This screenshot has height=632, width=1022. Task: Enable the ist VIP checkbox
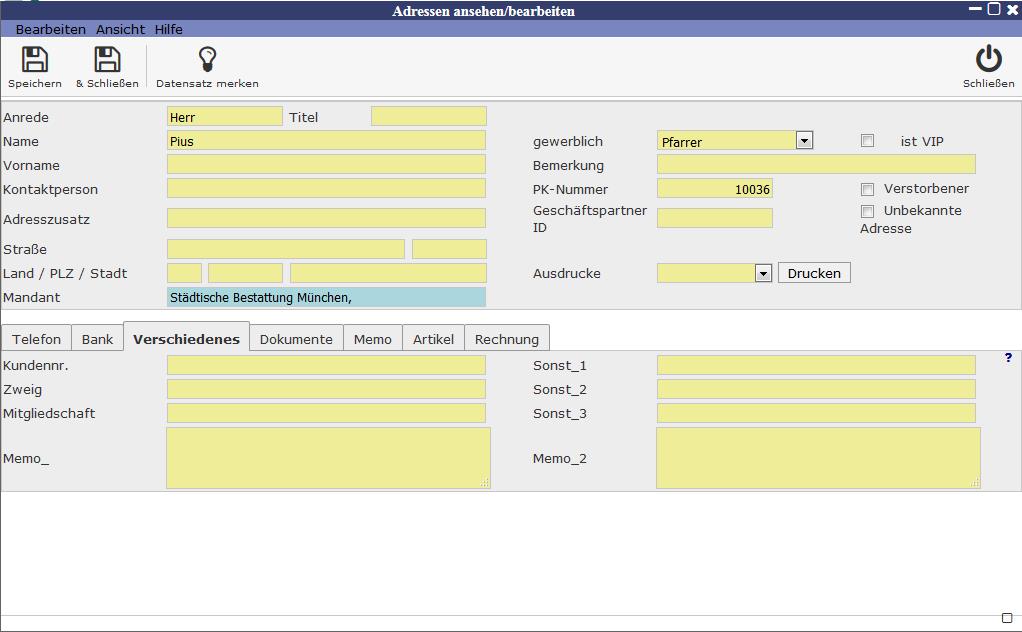click(867, 141)
